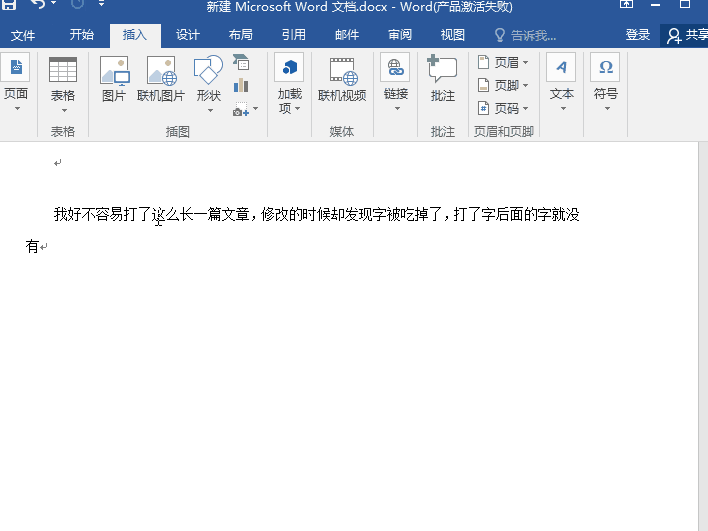Click the Save icon in quick access toolbar
Viewport: 708px width, 531px height.
9,5
